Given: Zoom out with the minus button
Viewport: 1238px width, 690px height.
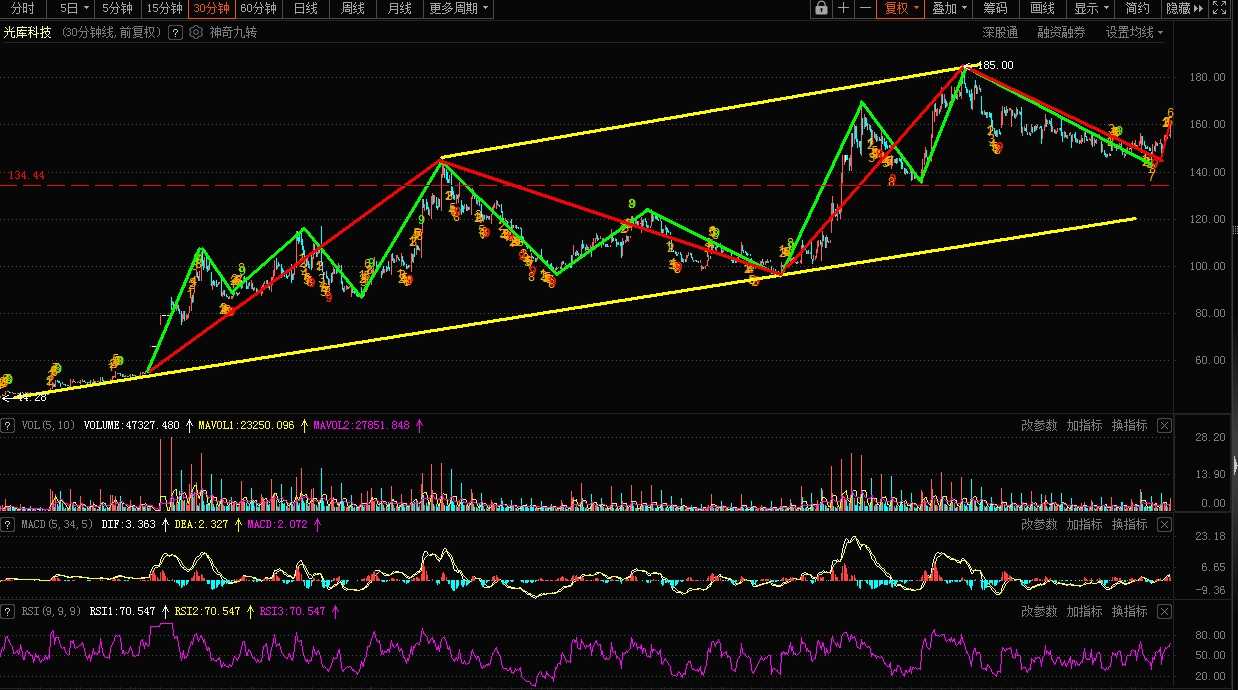Looking at the screenshot, I should point(865,8).
